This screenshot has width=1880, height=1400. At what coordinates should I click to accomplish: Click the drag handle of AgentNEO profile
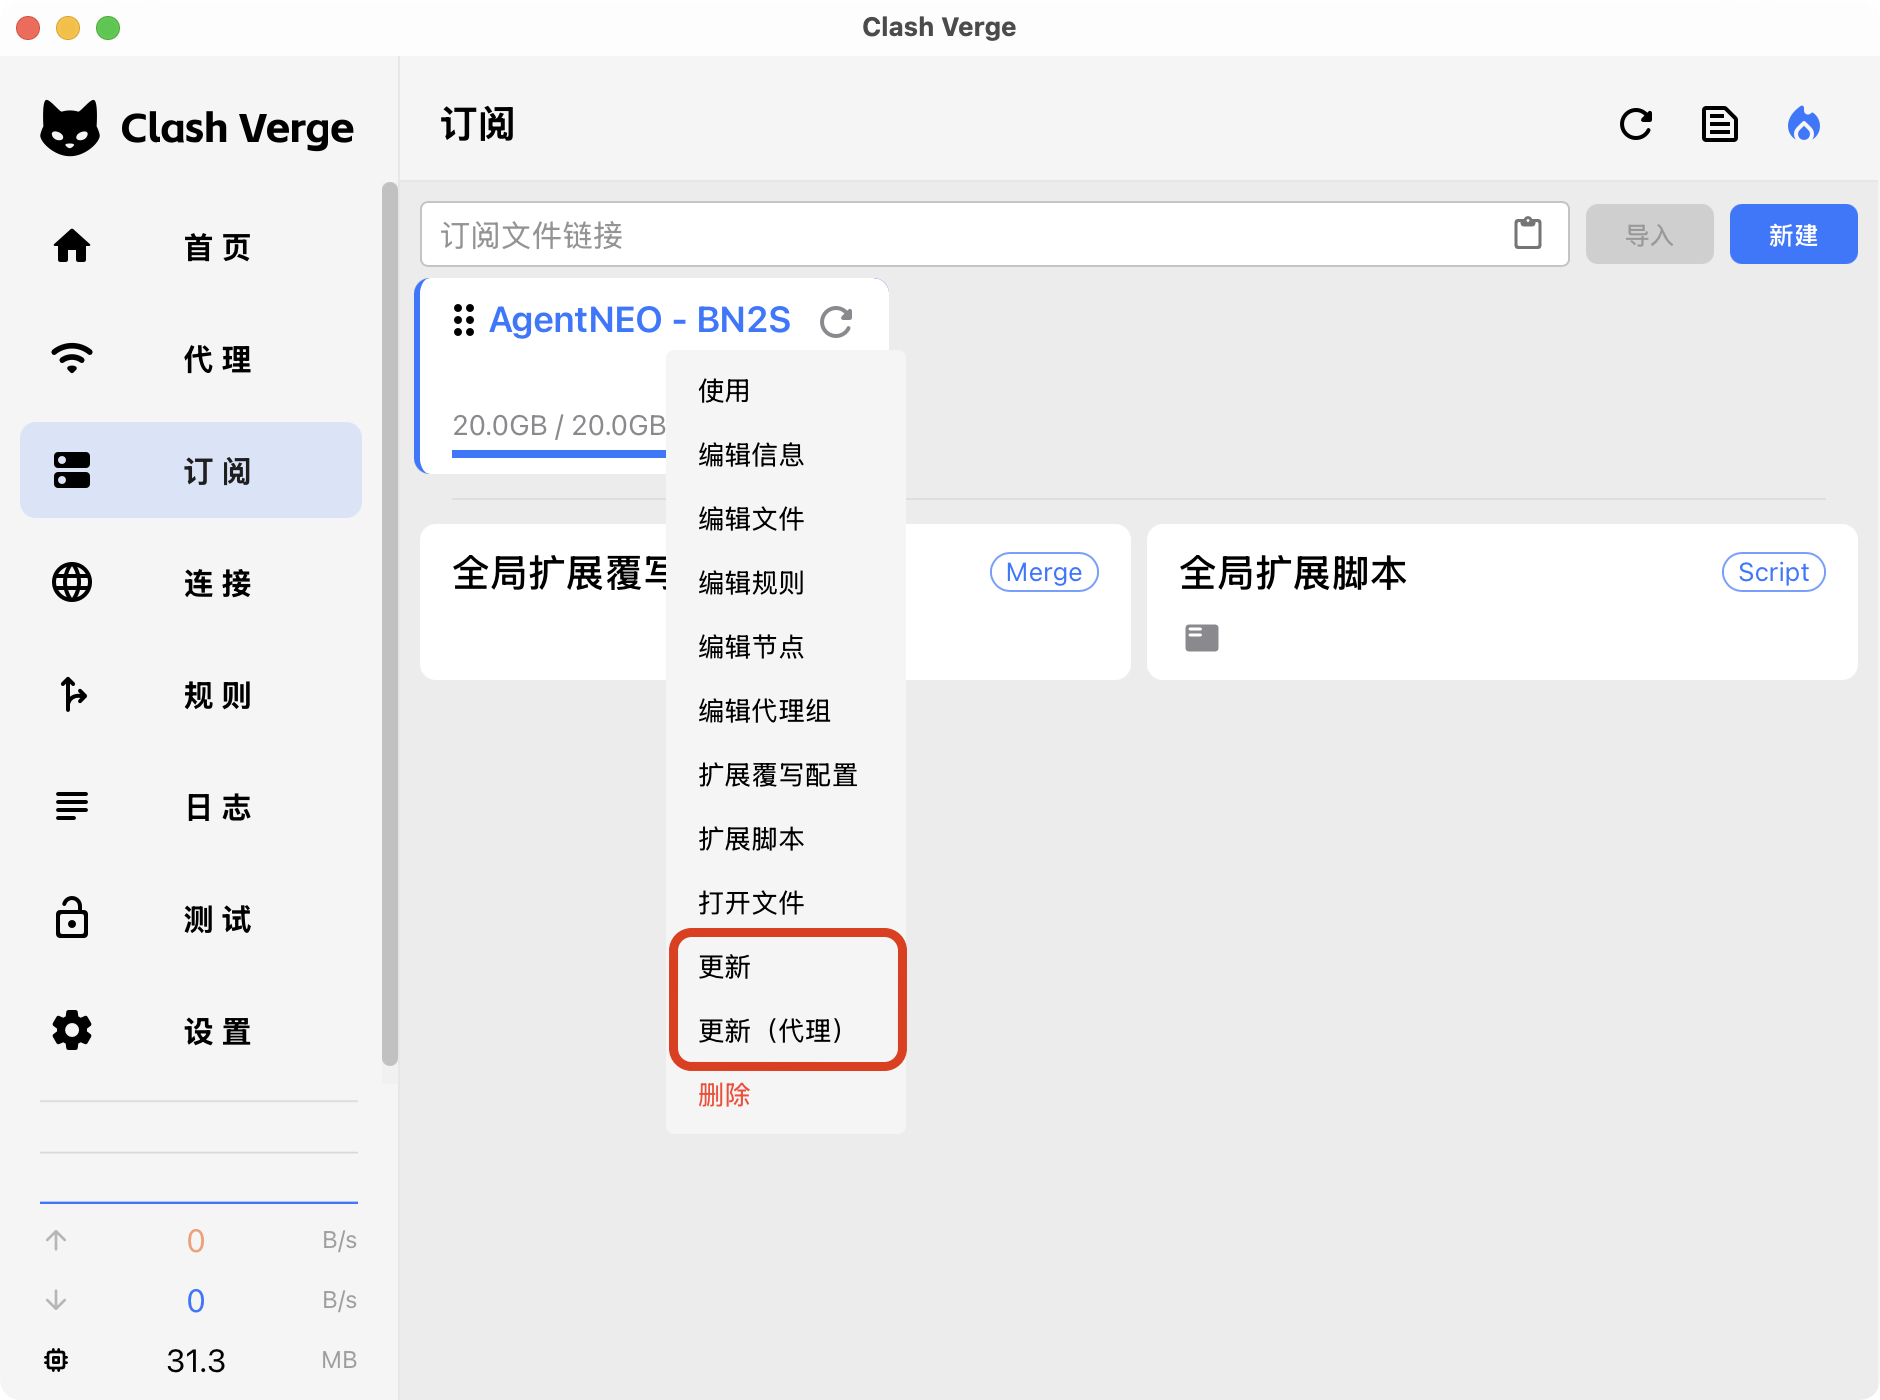(464, 320)
